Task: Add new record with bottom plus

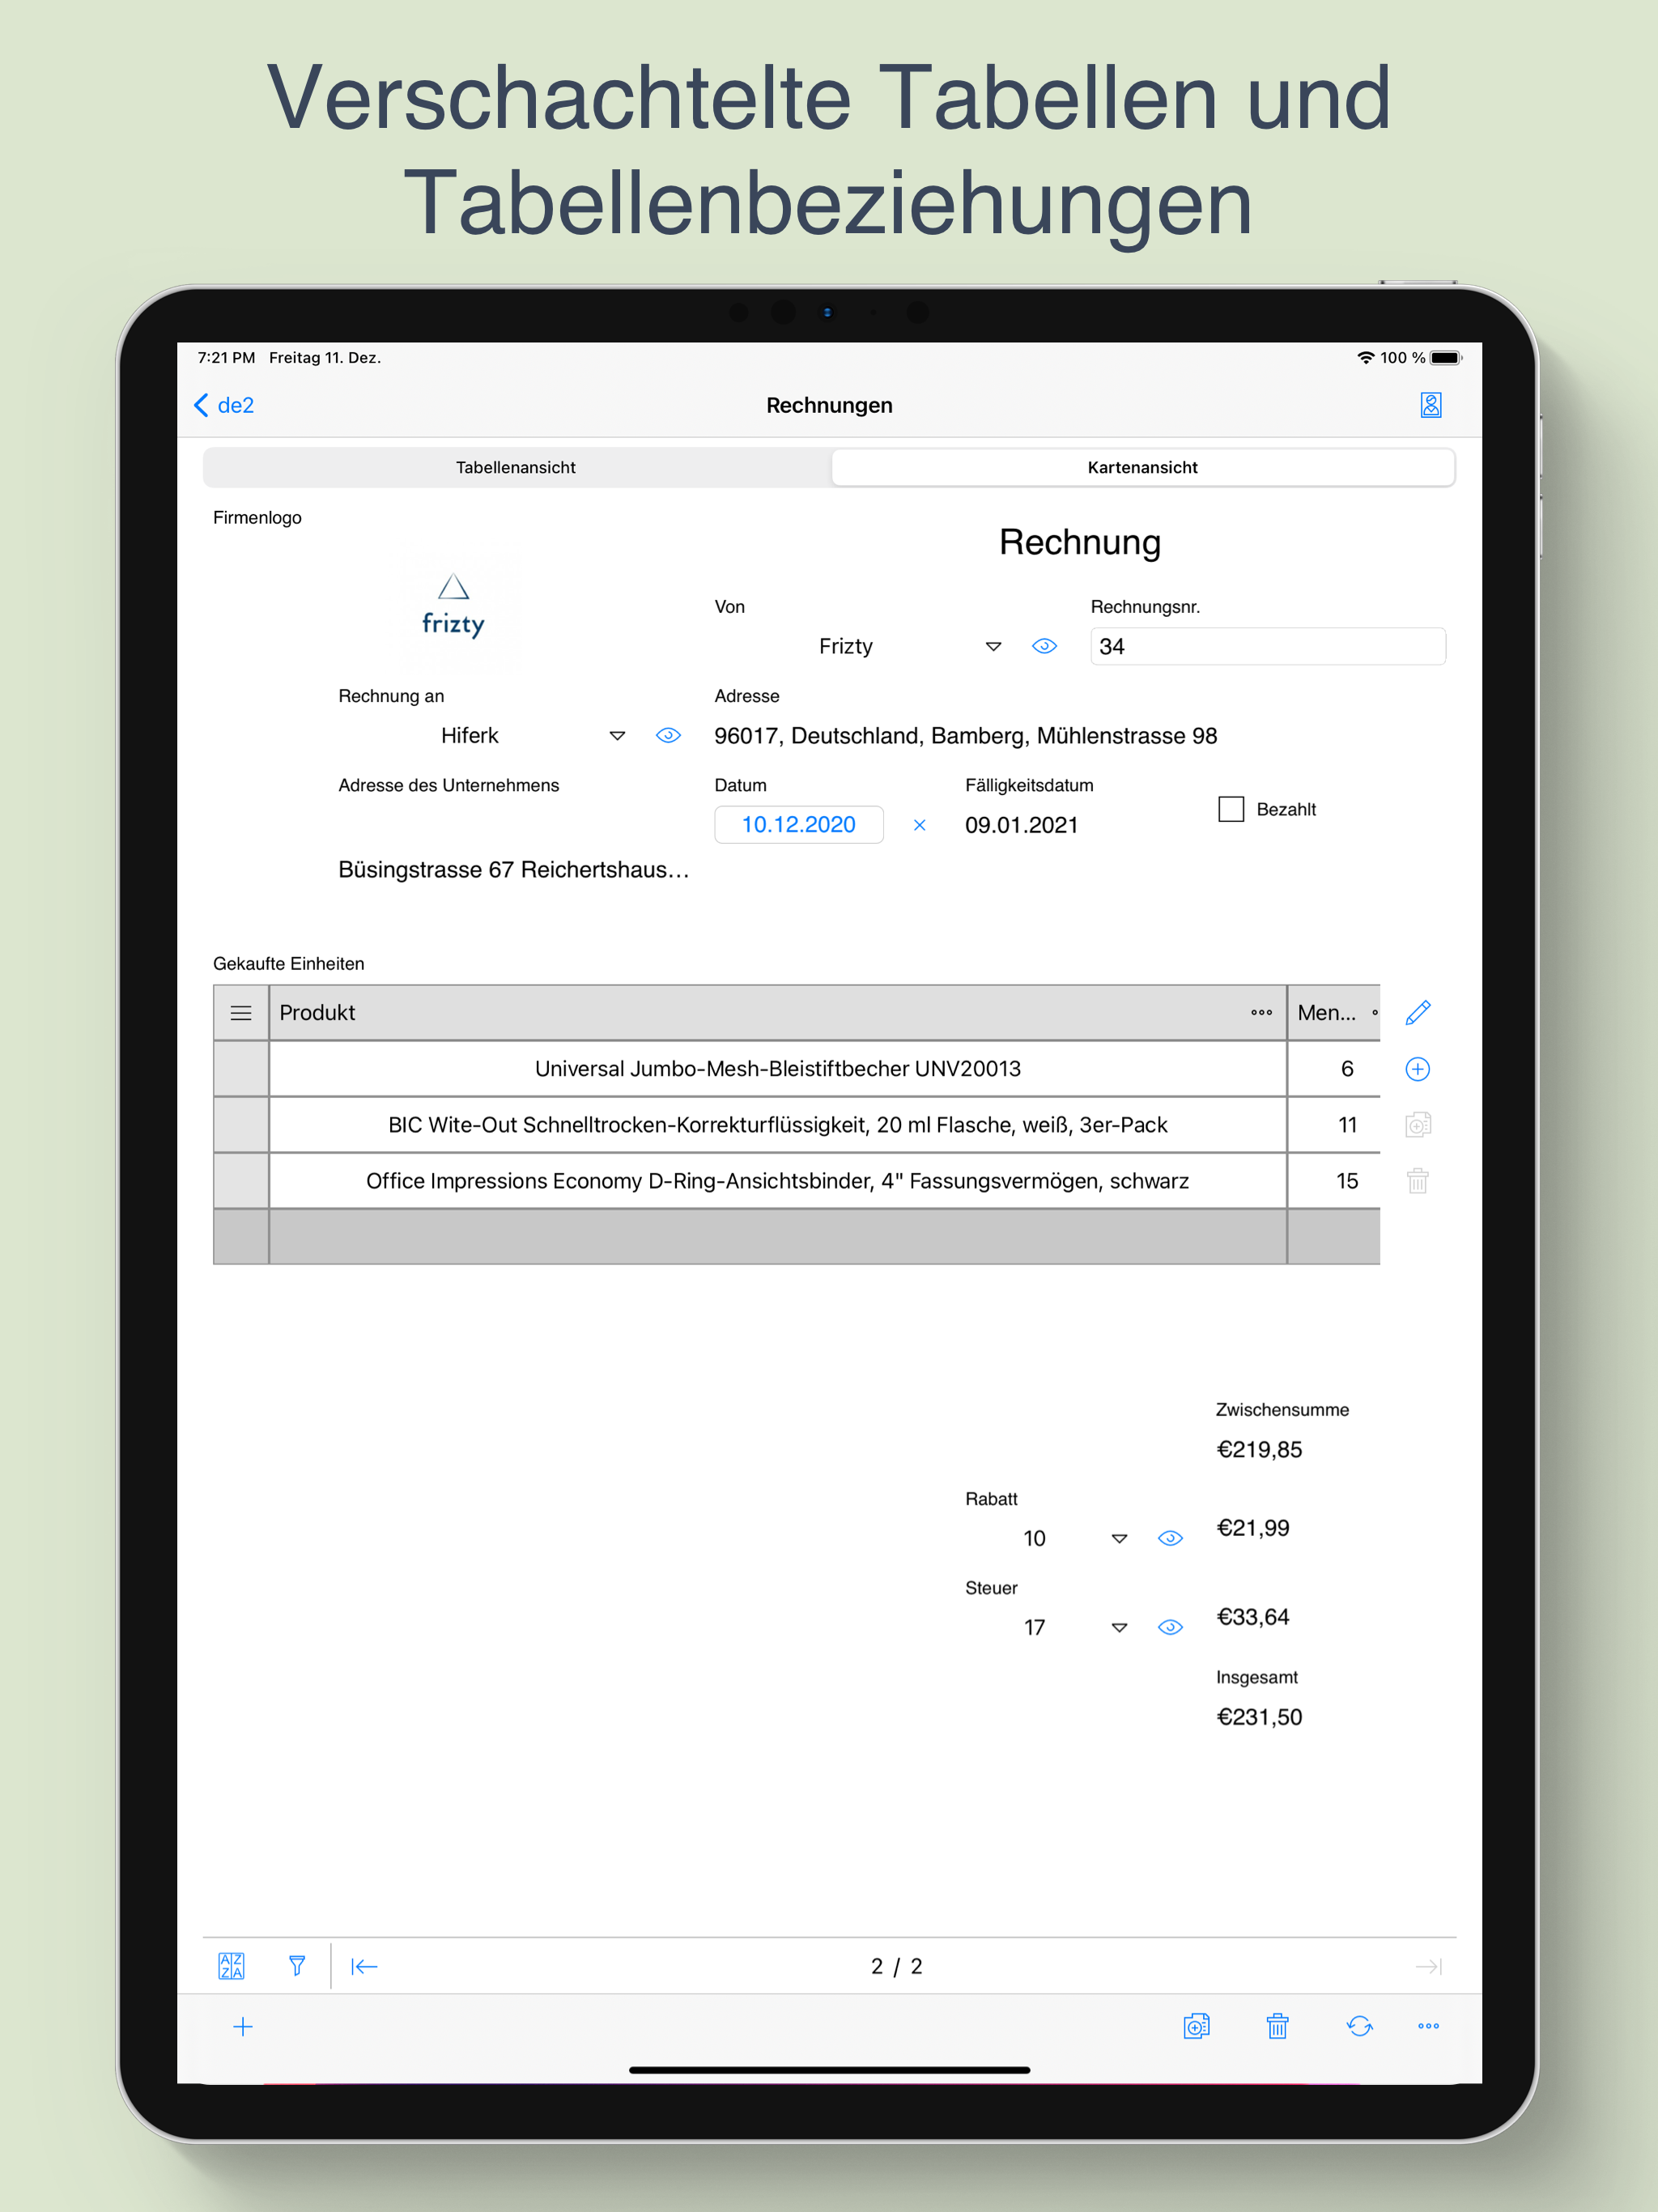Action: coord(243,2027)
